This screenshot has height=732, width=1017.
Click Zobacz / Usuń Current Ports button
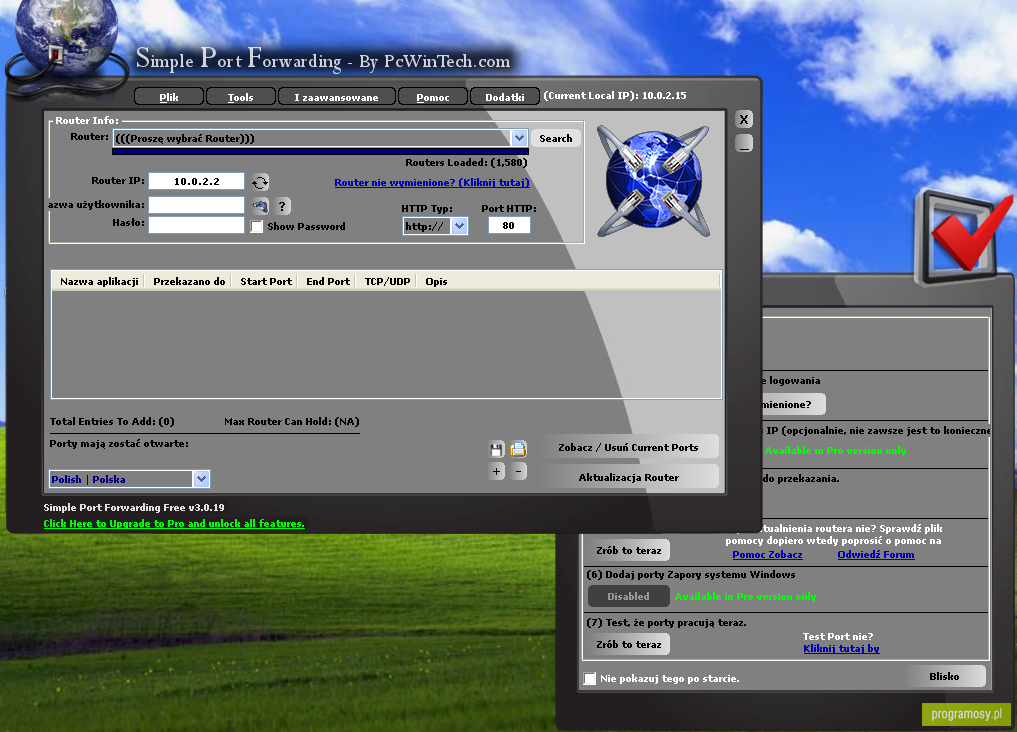628,447
